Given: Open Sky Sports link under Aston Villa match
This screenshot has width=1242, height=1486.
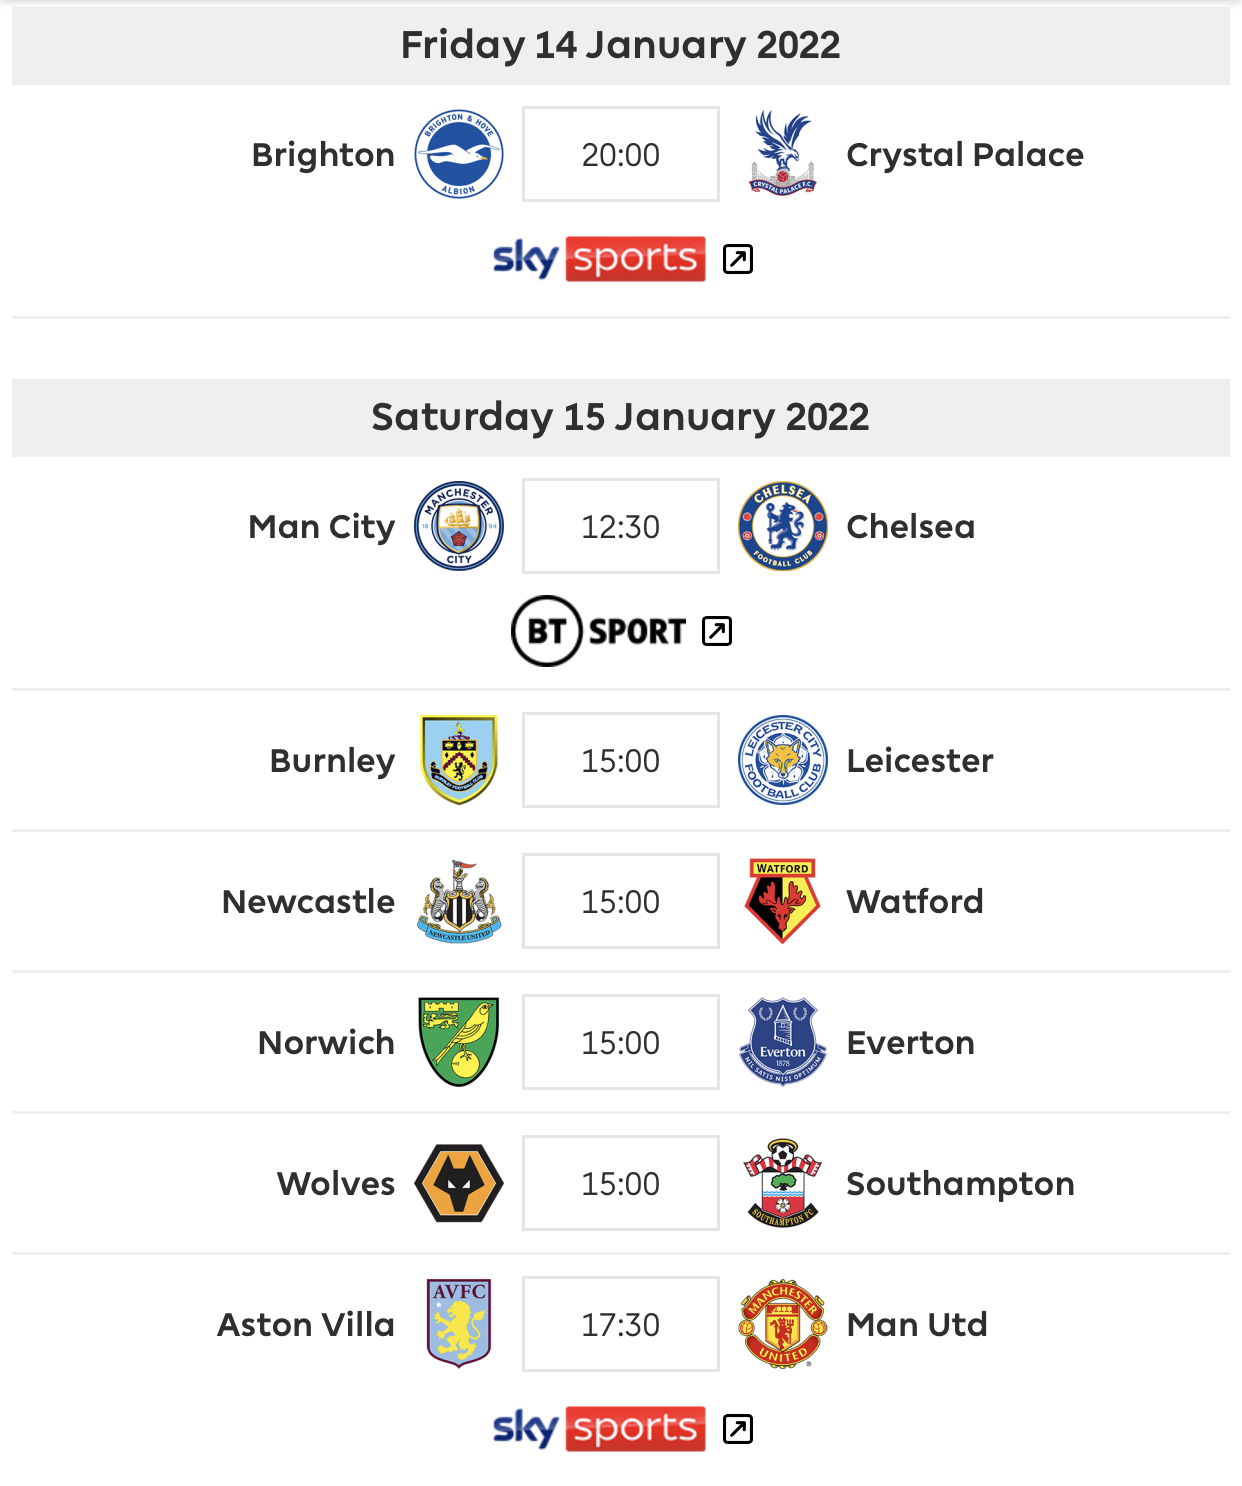Looking at the screenshot, I should tap(599, 1429).
